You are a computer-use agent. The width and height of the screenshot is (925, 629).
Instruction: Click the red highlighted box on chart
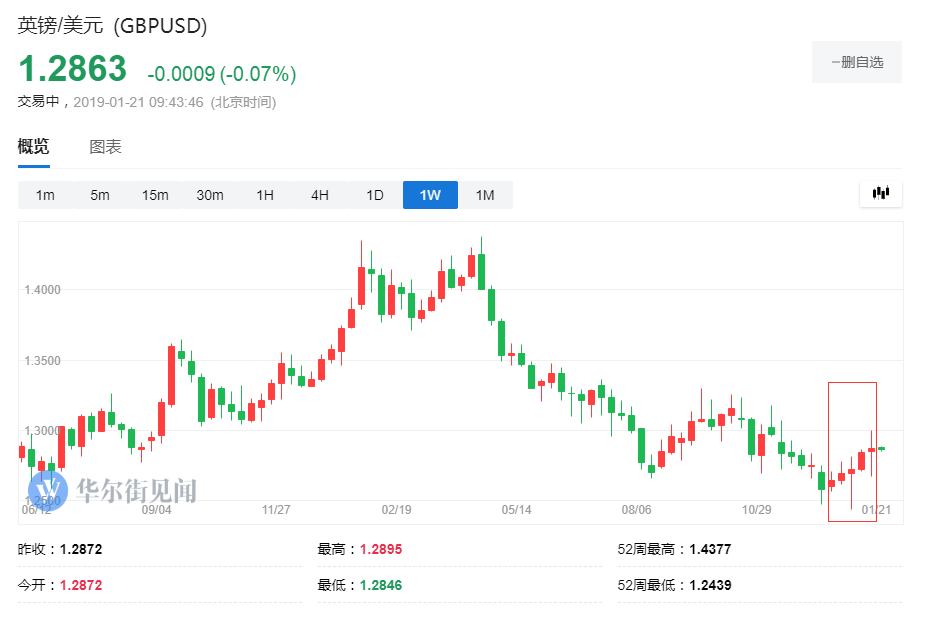point(852,451)
